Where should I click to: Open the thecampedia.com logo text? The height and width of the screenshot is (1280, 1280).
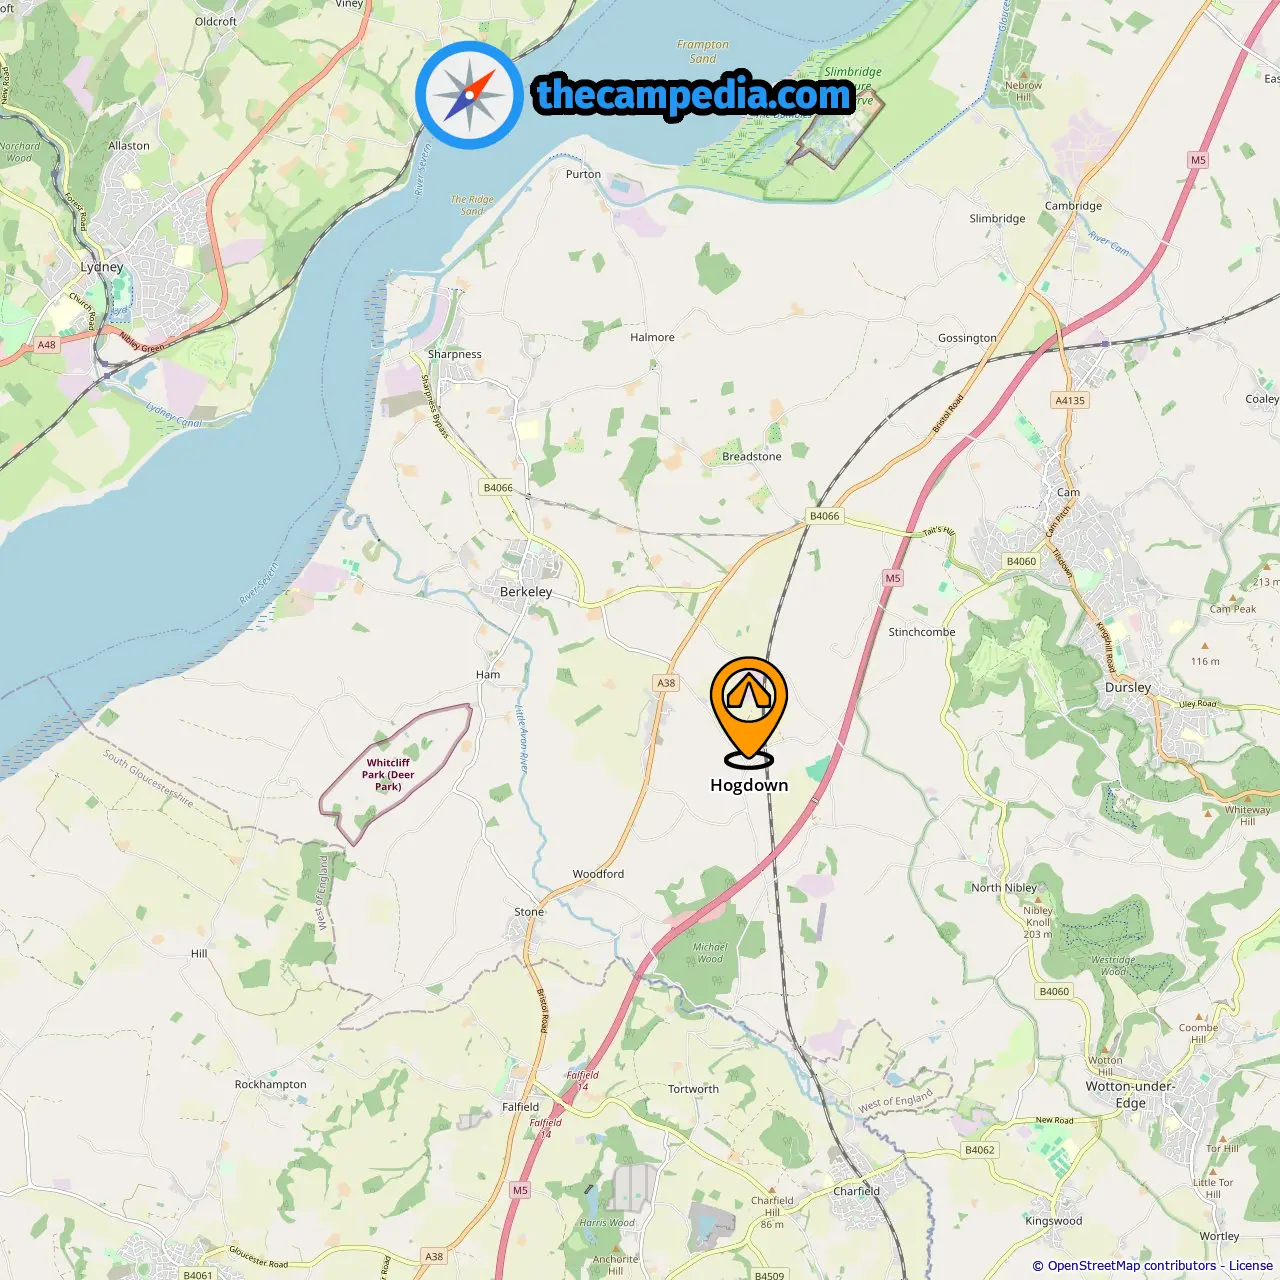coord(694,96)
